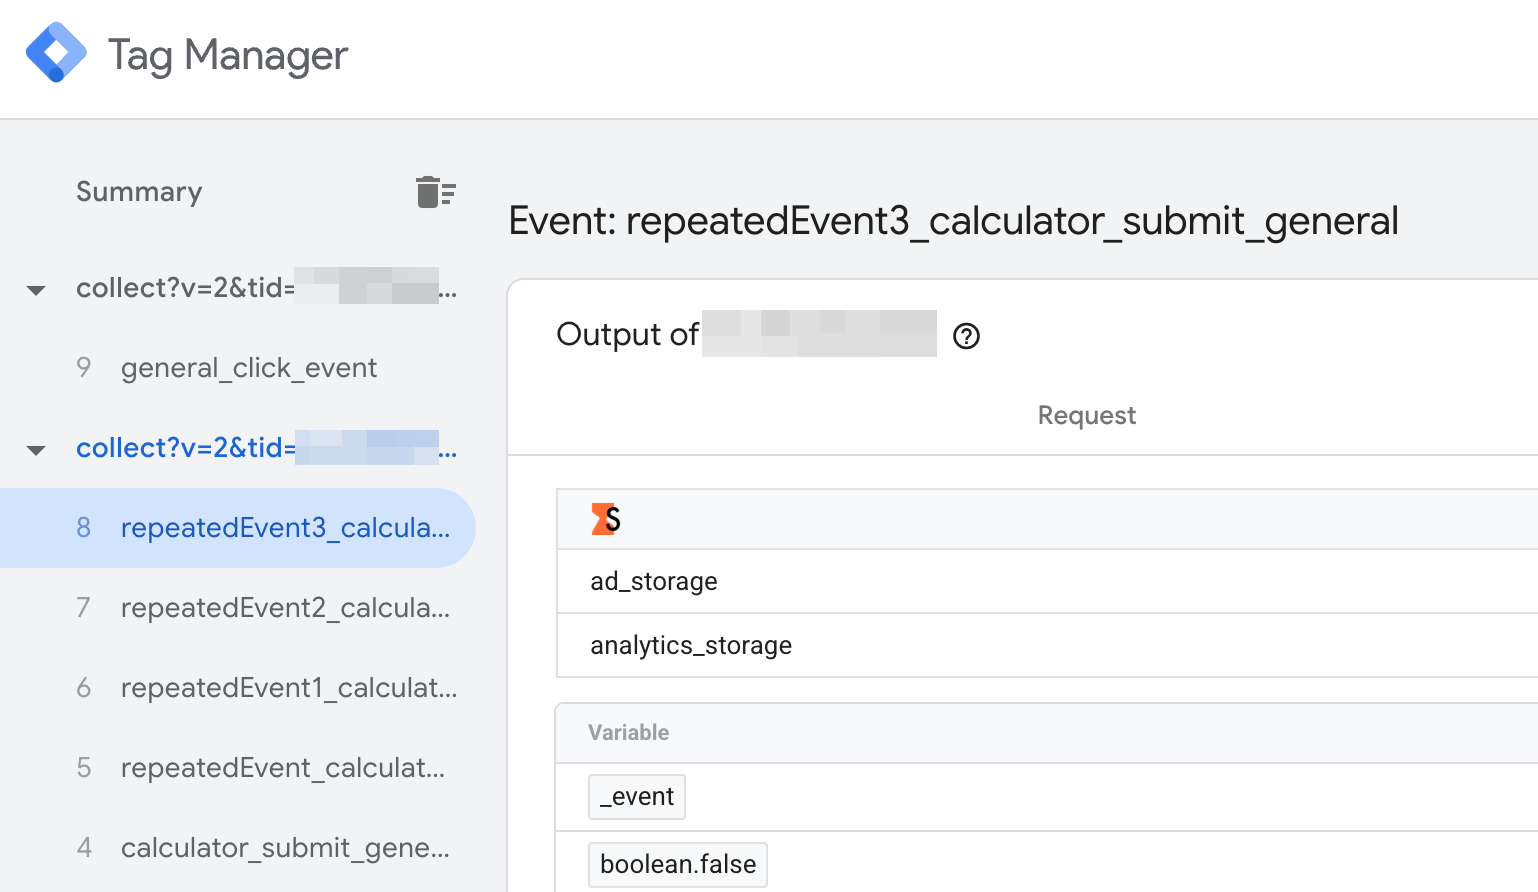Select event 7 repeatedEvent2_calculator
The width and height of the screenshot is (1538, 892).
click(x=284, y=608)
